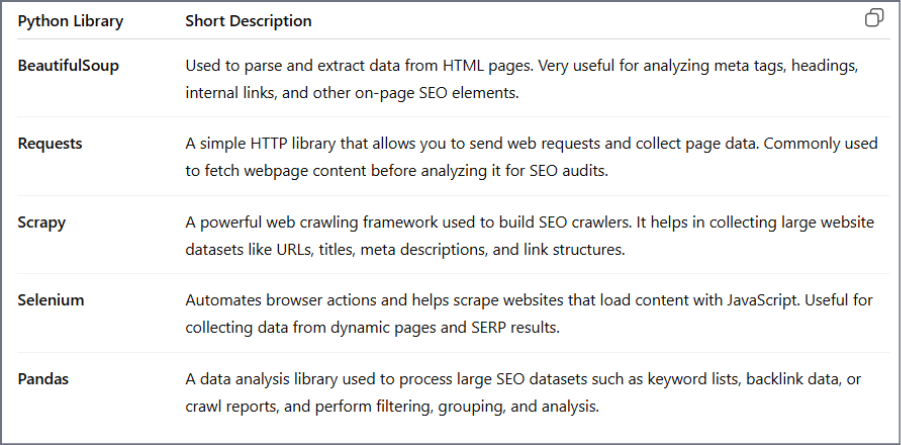Select the Selenium library name

50,300
